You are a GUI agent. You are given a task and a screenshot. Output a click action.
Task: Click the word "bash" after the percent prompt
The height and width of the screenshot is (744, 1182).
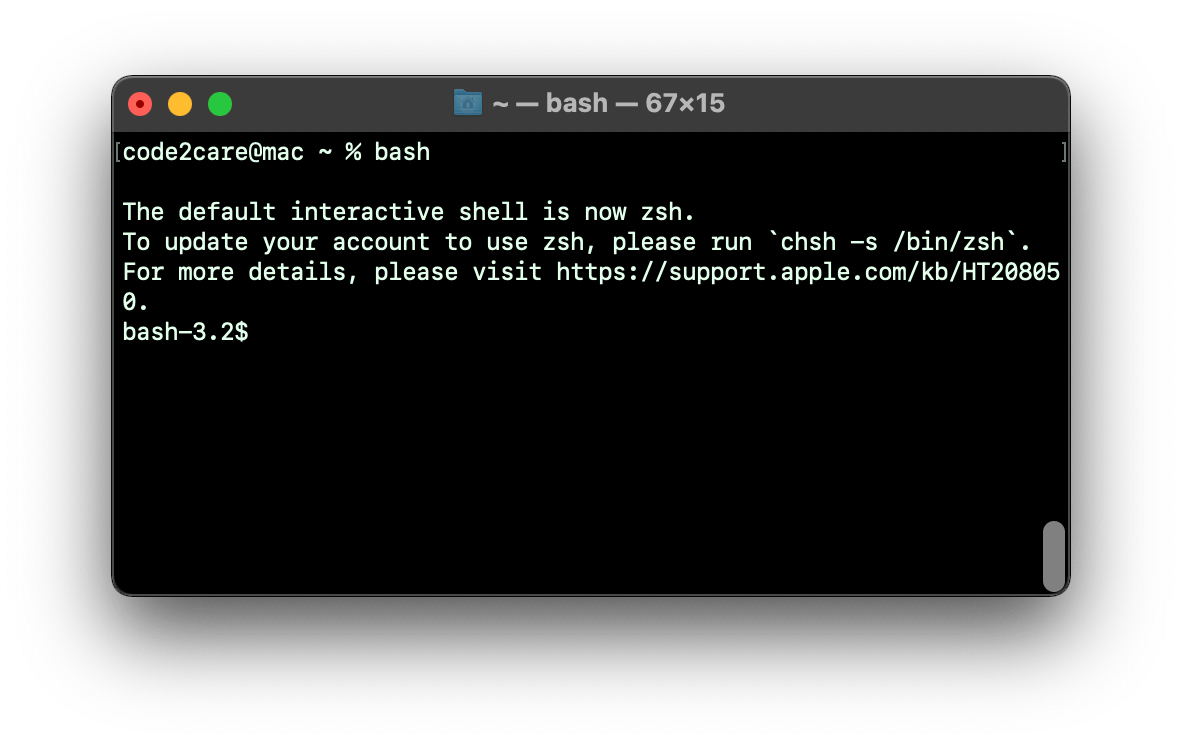pos(401,152)
